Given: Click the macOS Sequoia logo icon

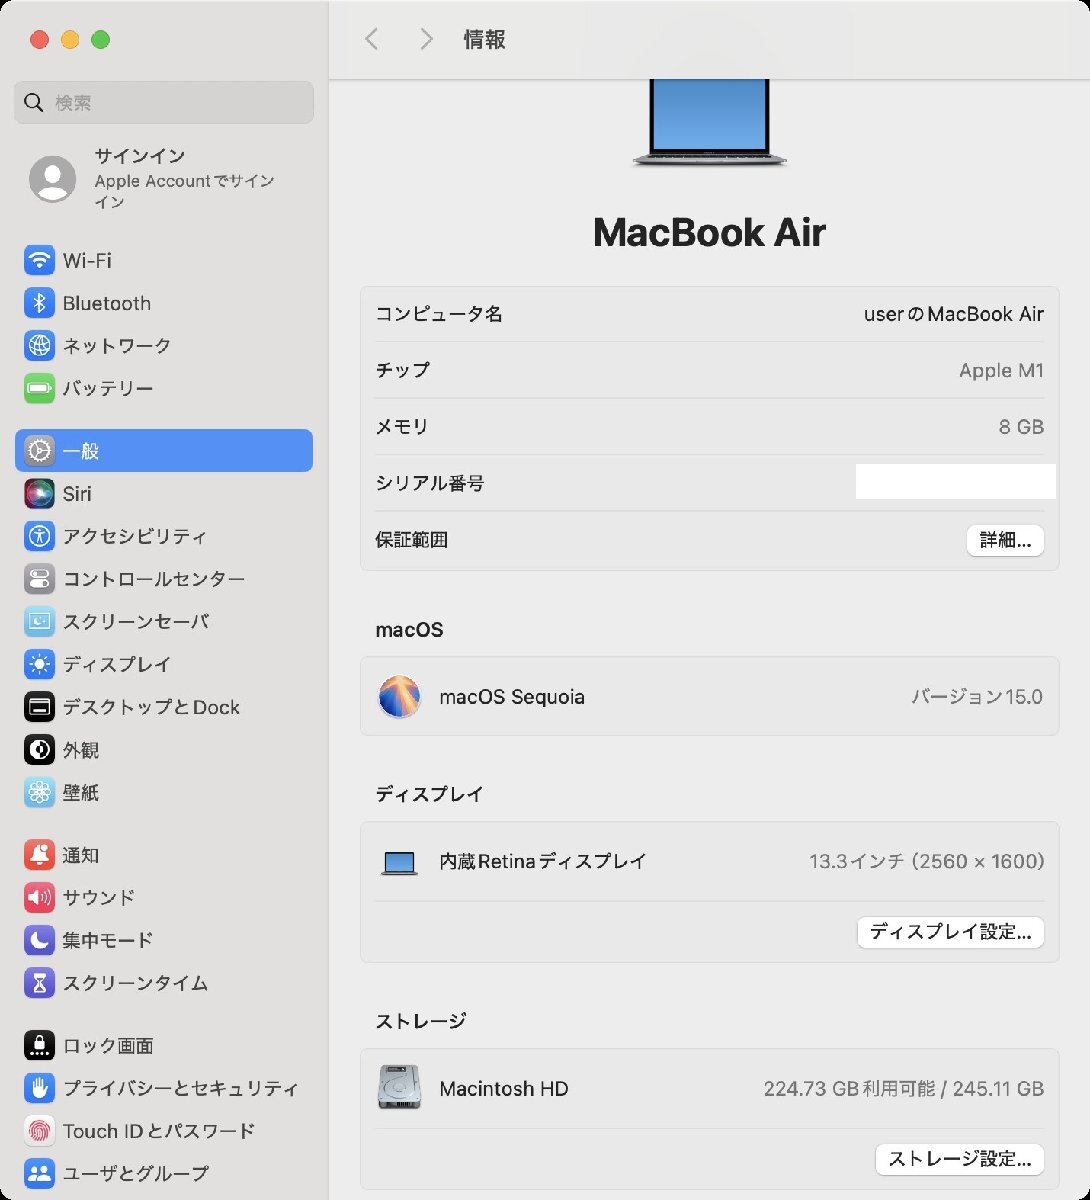Looking at the screenshot, I should (399, 697).
